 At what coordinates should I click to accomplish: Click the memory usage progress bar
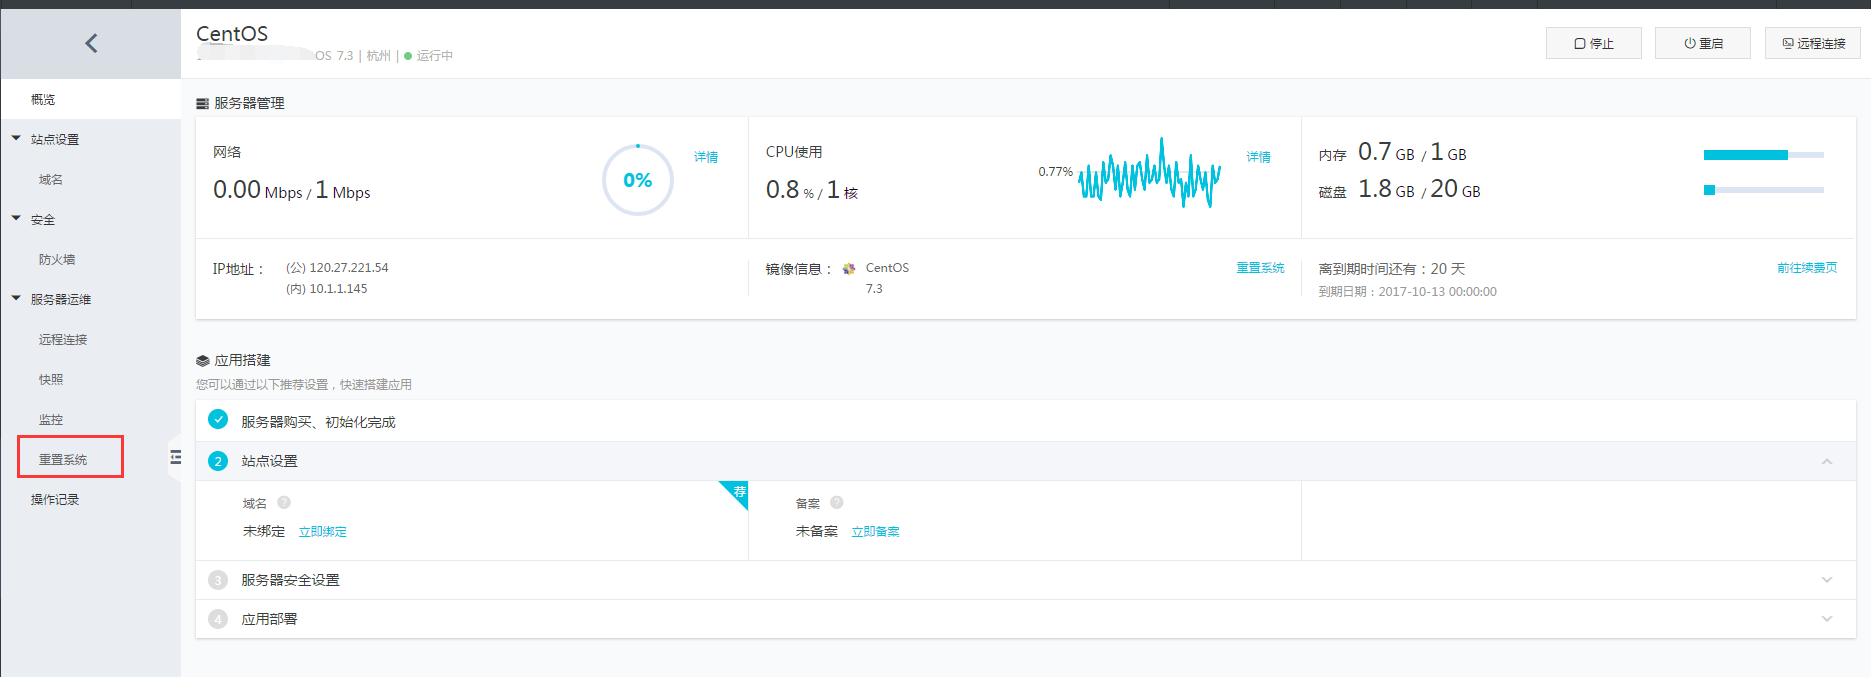click(x=1763, y=155)
